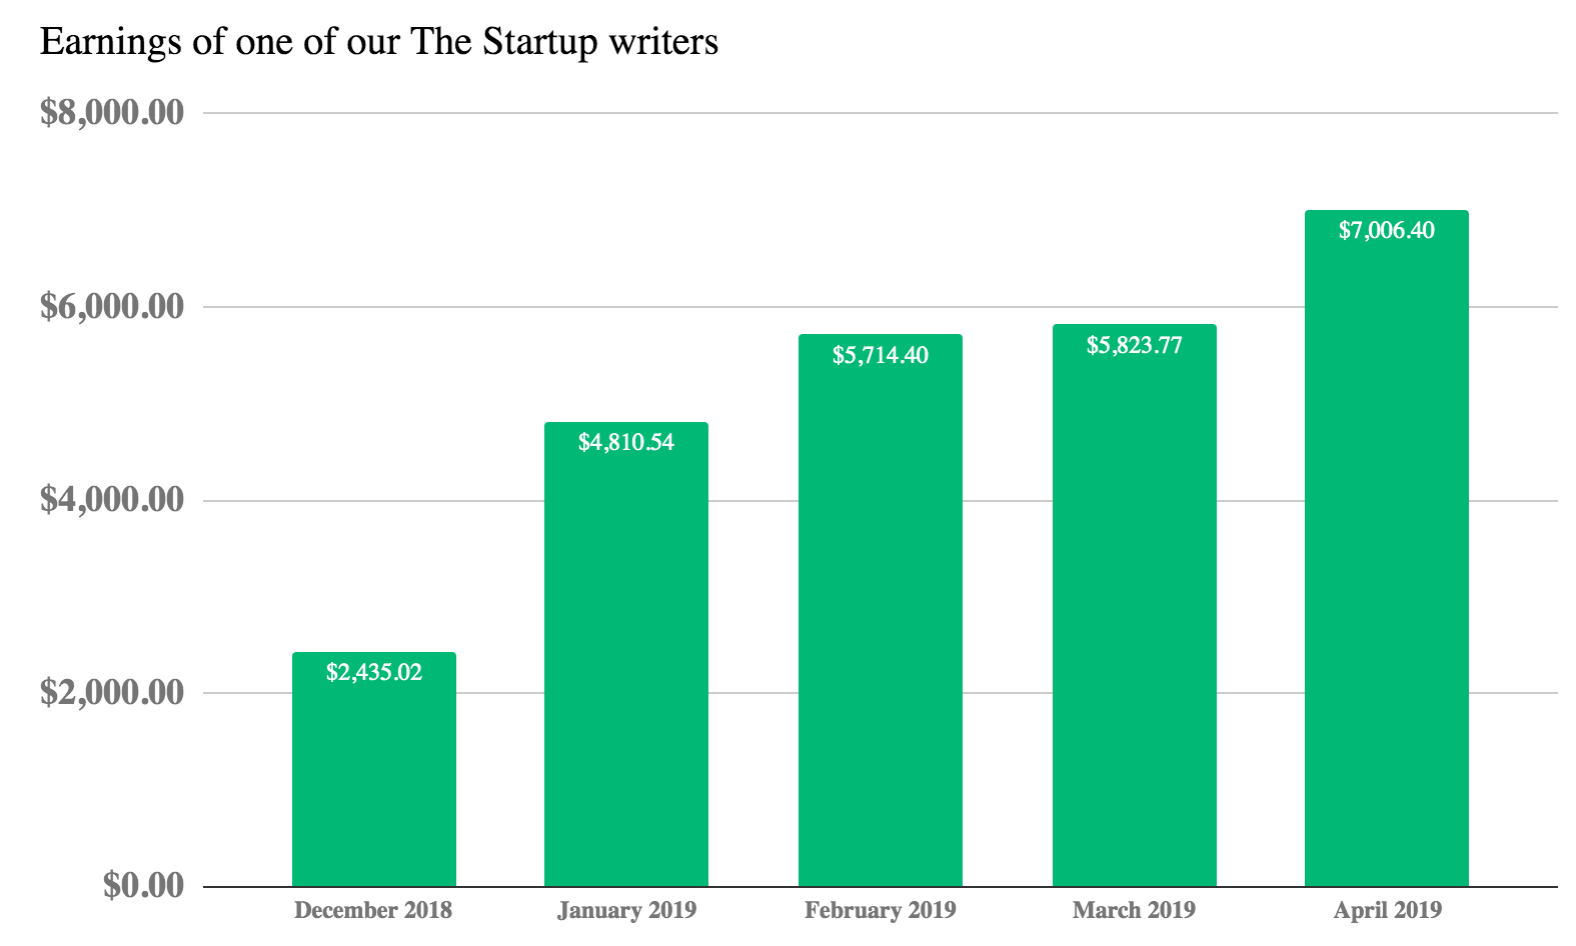Click the $6,000.00 axis label
The height and width of the screenshot is (946, 1576).
tap(112, 306)
